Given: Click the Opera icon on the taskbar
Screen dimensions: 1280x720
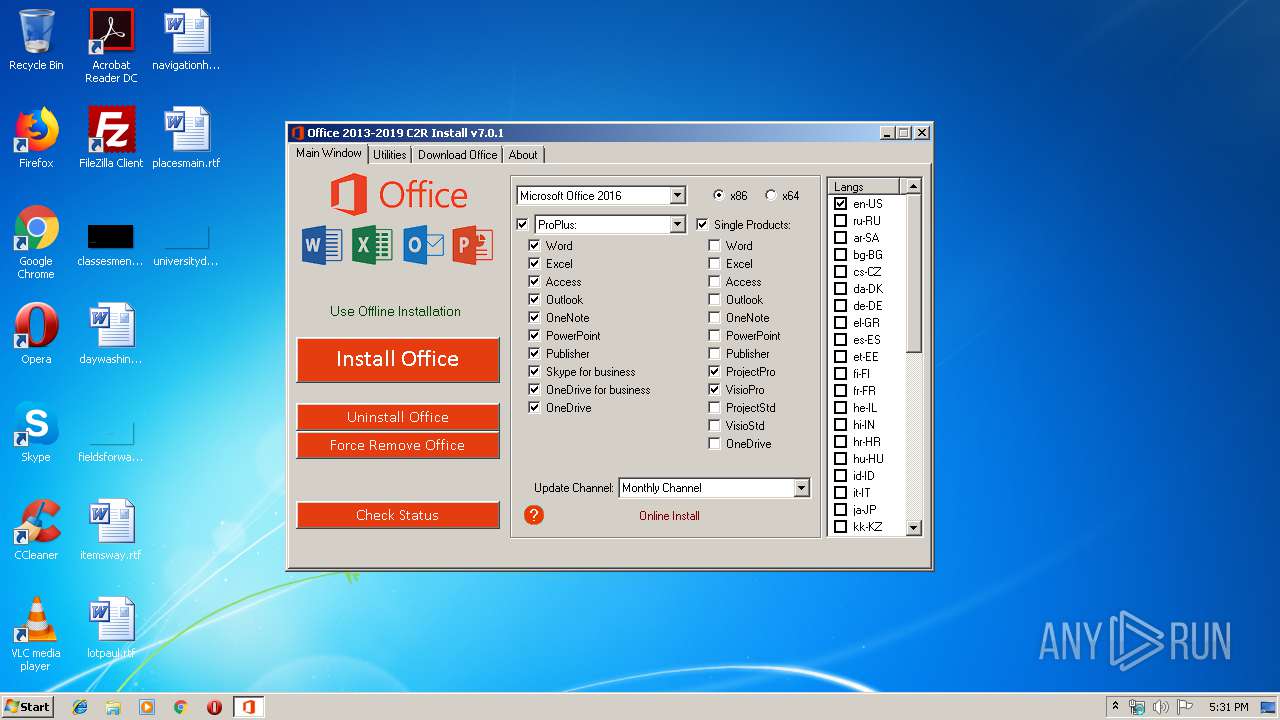Looking at the screenshot, I should 214,707.
